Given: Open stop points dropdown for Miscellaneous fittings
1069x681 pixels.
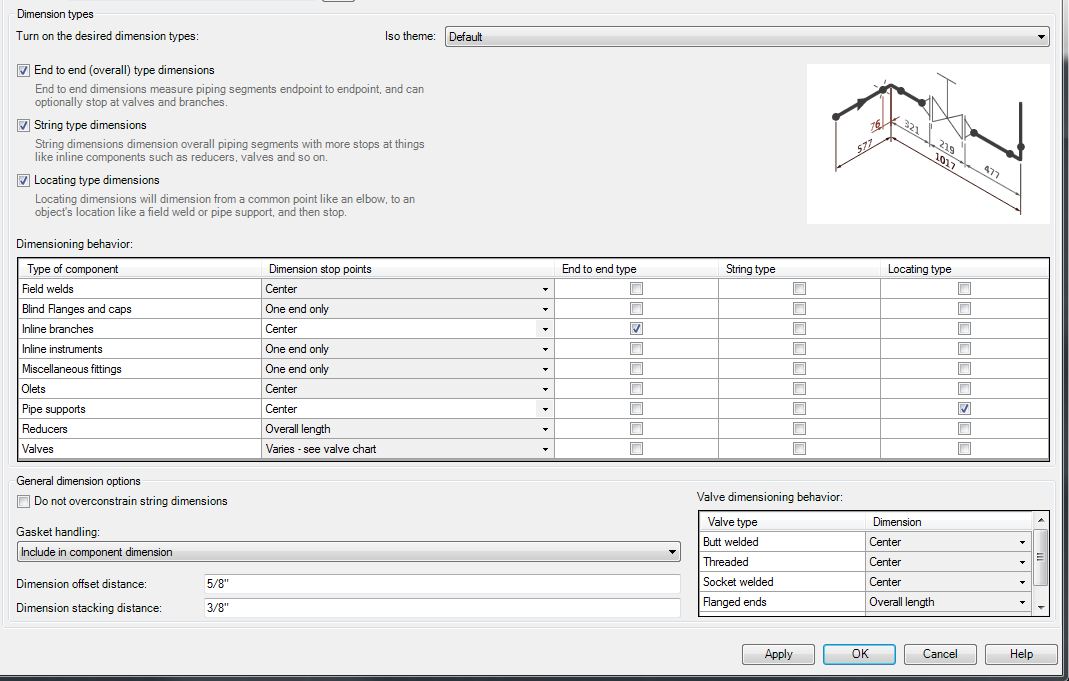Looking at the screenshot, I should [545, 369].
